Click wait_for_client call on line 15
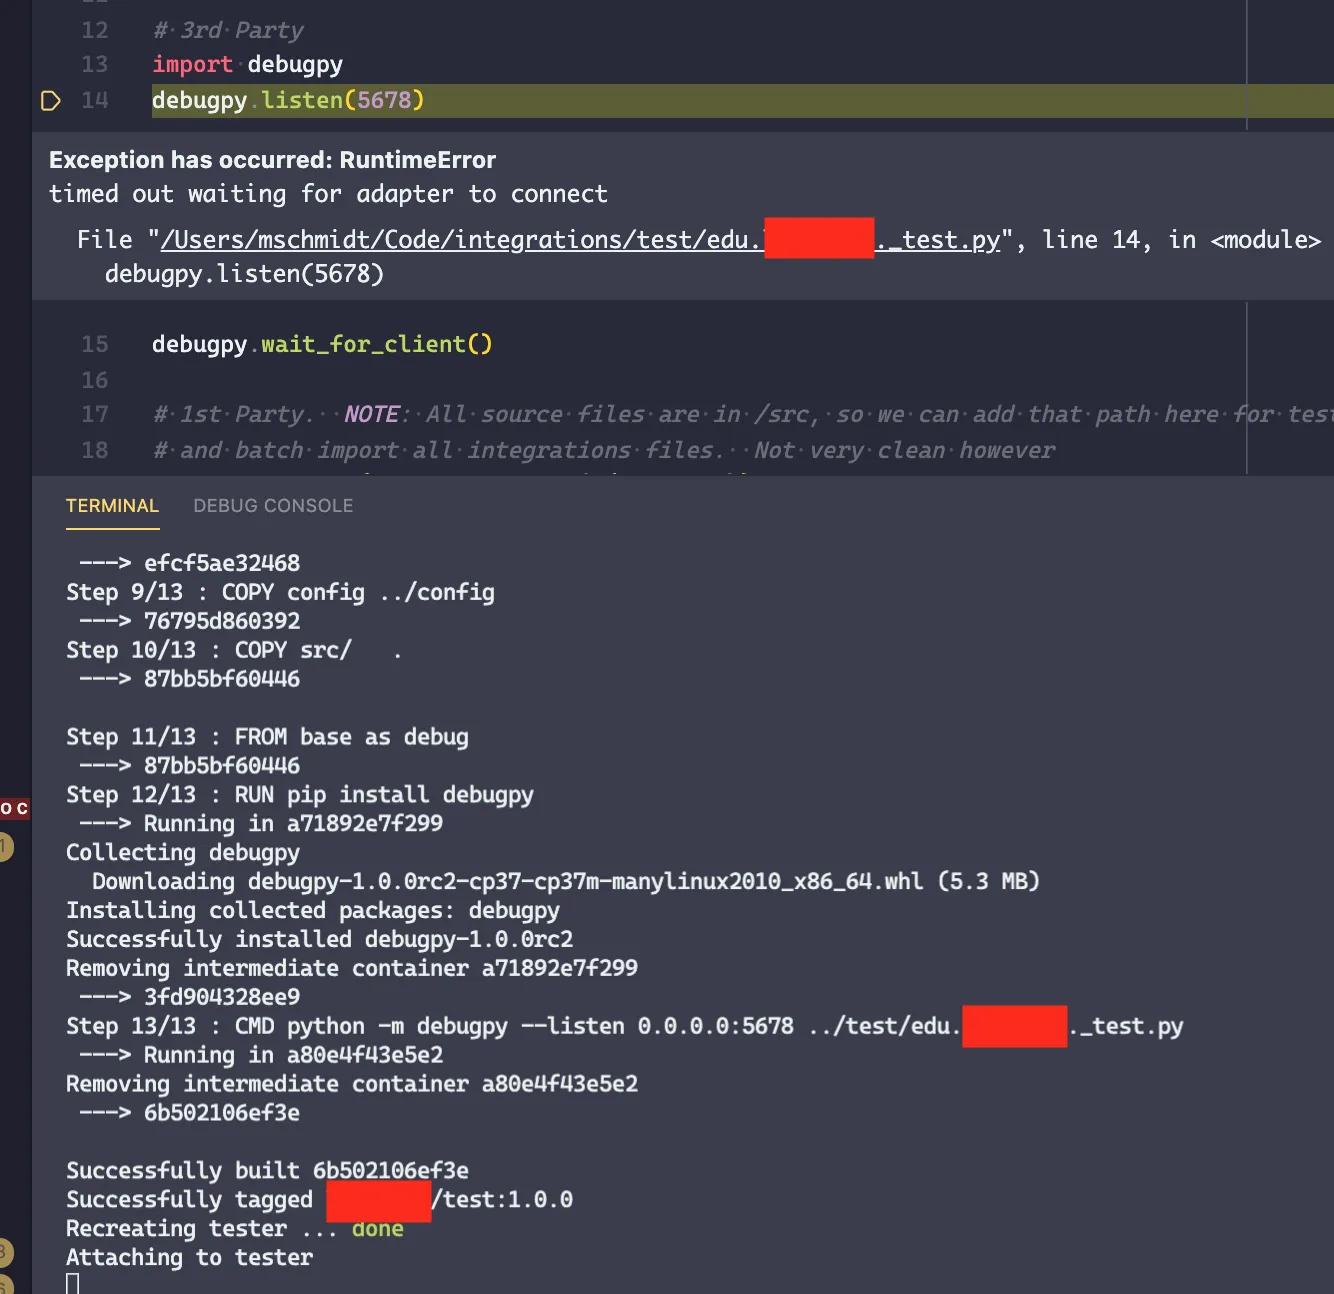This screenshot has height=1294, width=1334. tap(364, 344)
